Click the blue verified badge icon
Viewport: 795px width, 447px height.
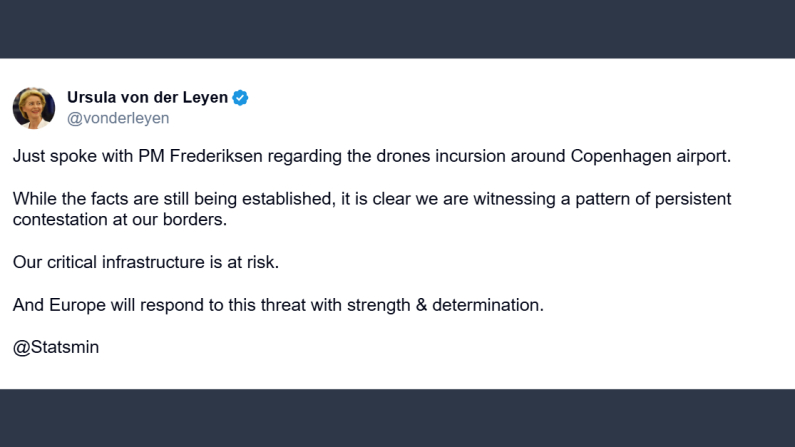click(x=241, y=98)
